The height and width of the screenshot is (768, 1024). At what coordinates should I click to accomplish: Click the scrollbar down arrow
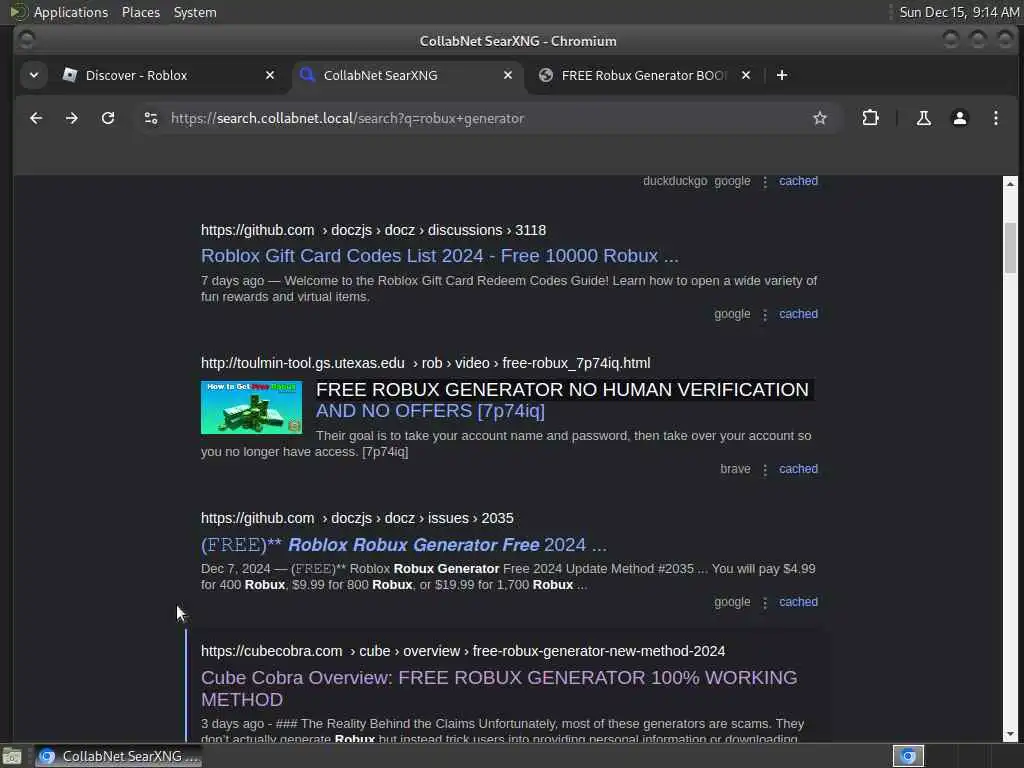[x=1010, y=735]
